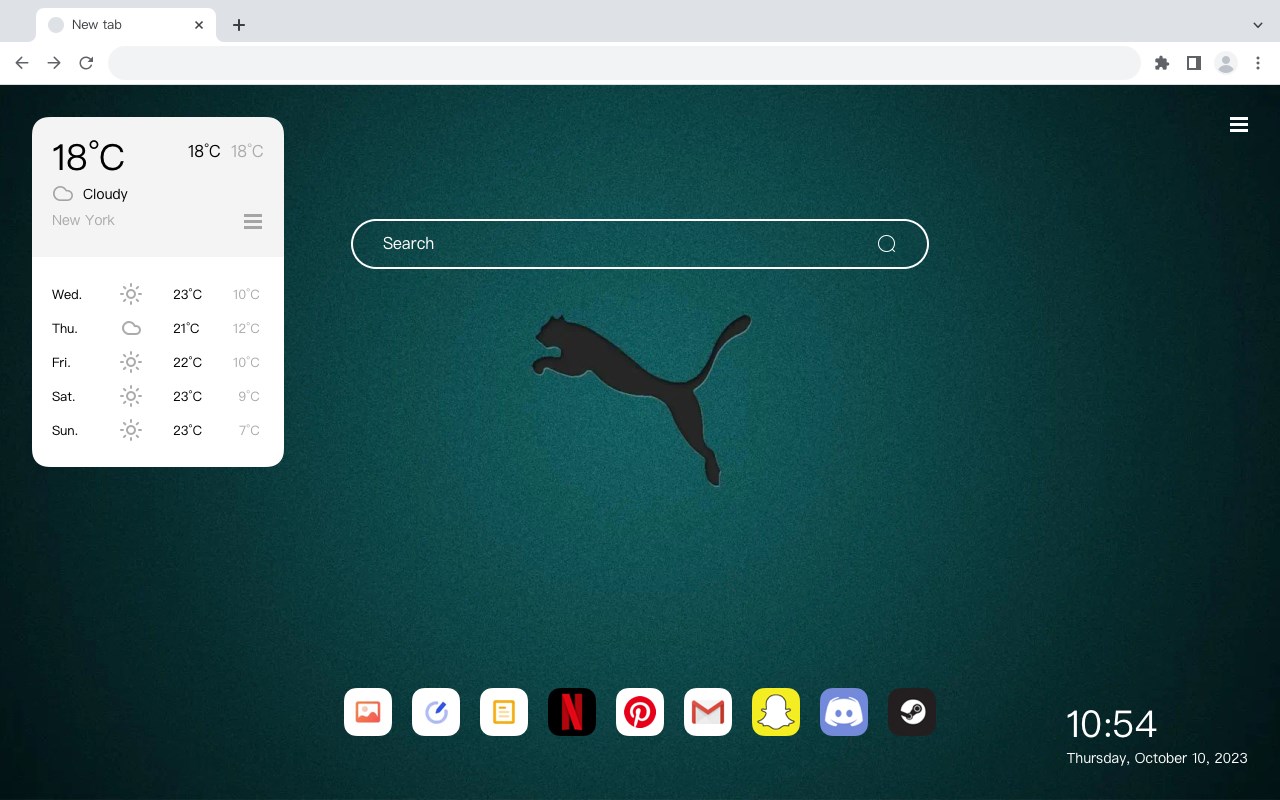
Task: Click the magnifier icon in the search box
Action: click(x=886, y=244)
